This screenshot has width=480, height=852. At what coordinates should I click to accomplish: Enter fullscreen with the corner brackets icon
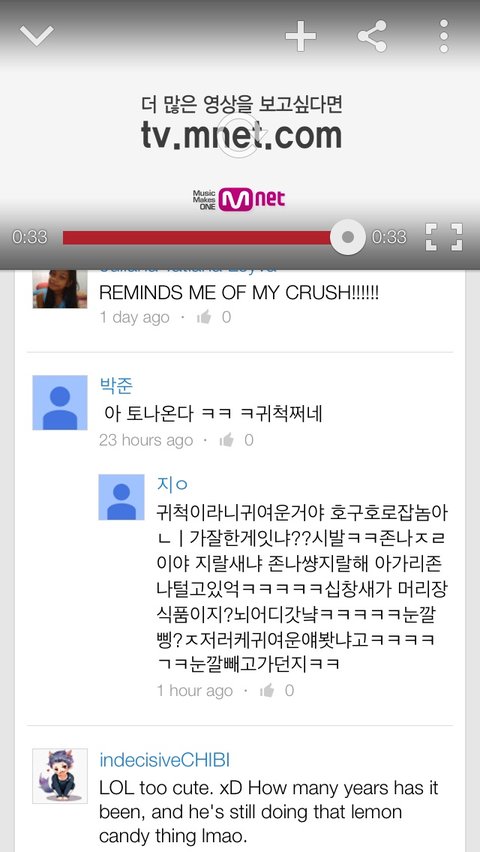tap(444, 237)
